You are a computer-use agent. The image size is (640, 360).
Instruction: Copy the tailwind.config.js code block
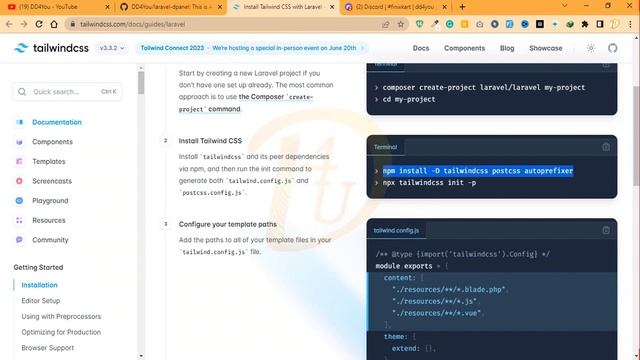click(x=606, y=230)
